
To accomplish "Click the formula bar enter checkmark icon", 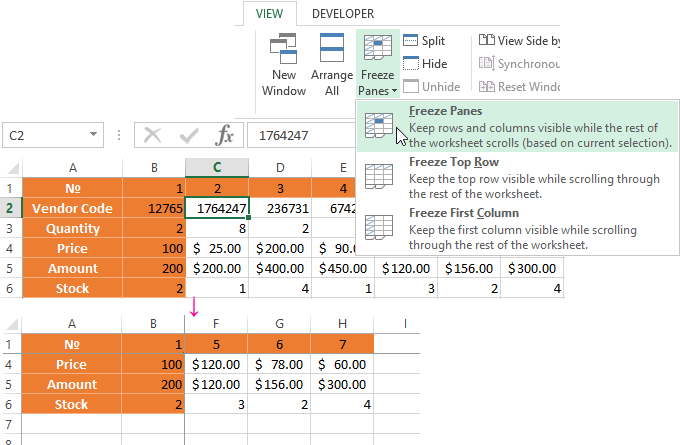I will [x=188, y=135].
